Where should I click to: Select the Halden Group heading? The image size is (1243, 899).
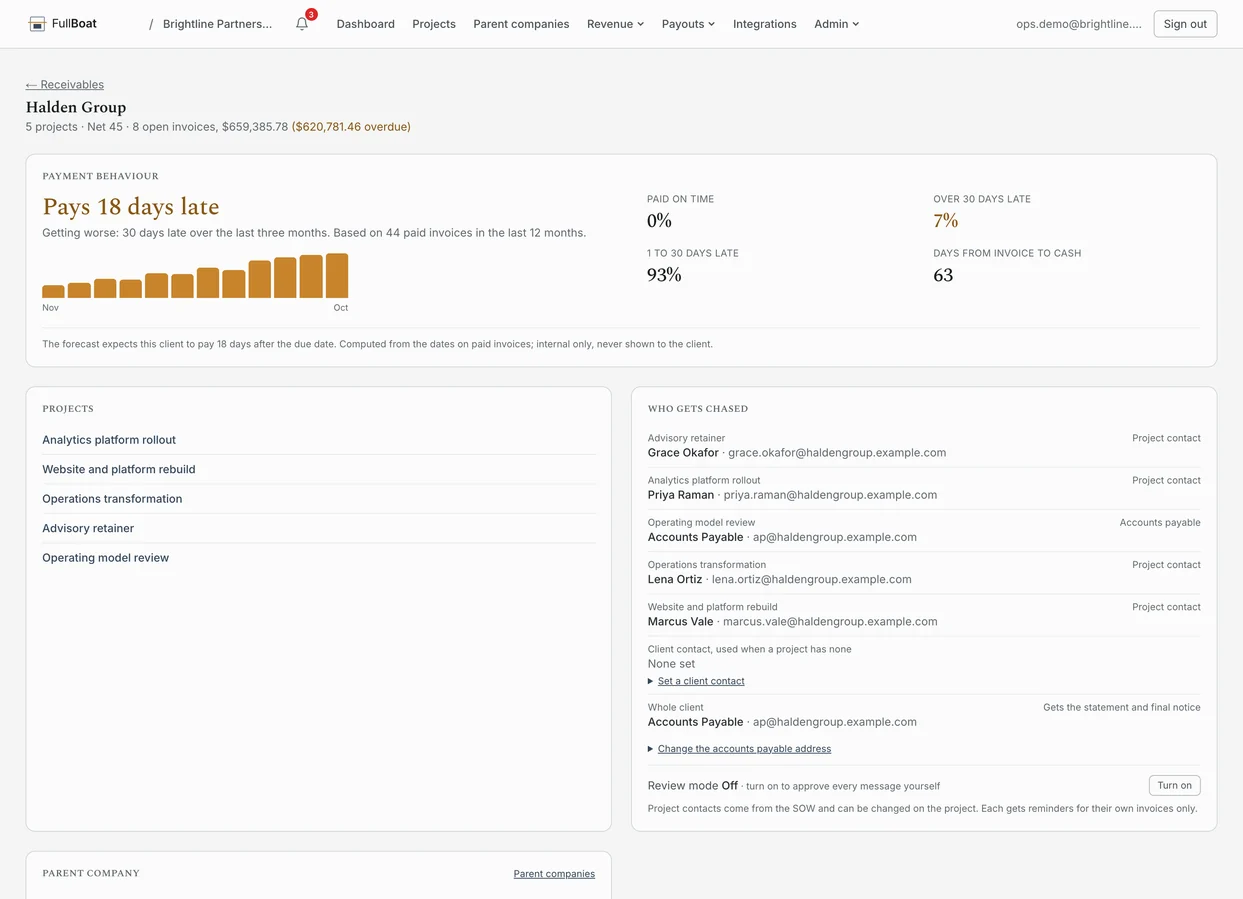76,107
